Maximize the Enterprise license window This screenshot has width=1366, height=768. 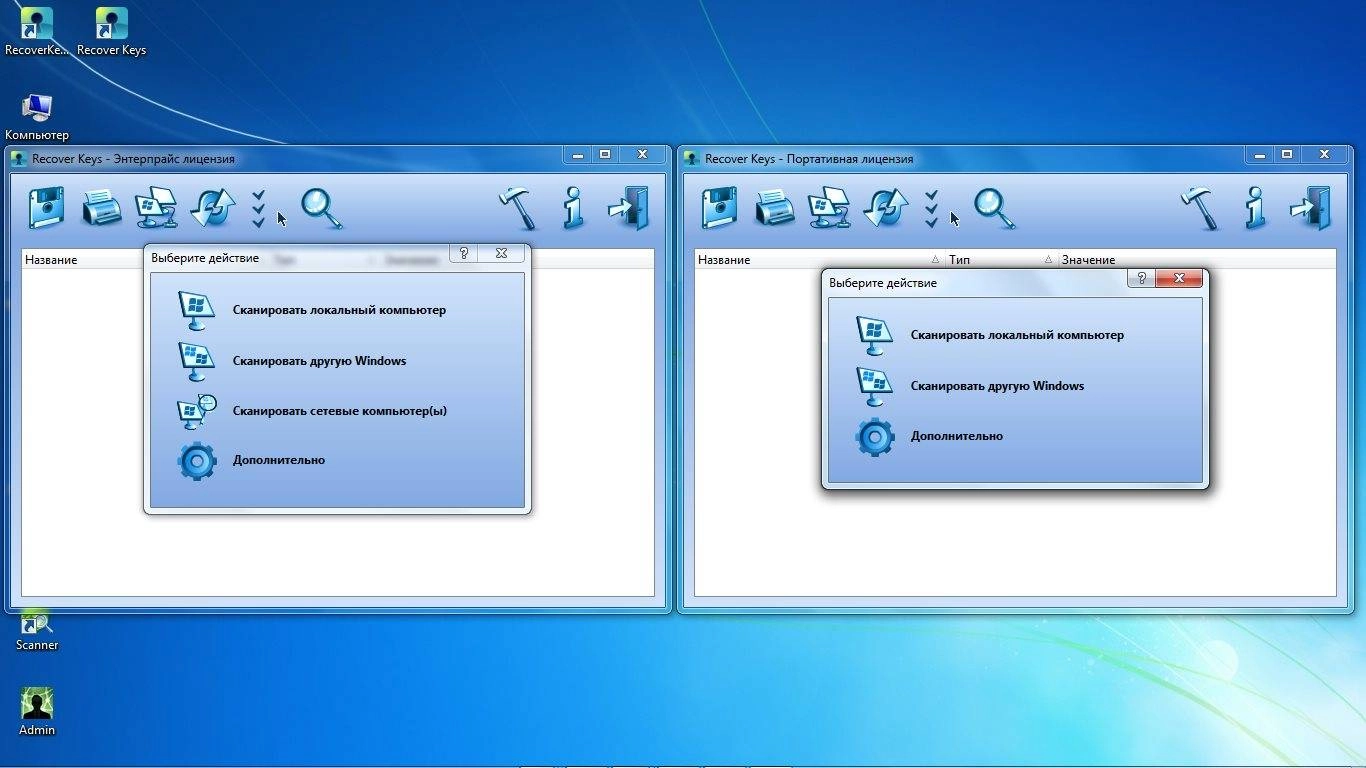coord(605,155)
